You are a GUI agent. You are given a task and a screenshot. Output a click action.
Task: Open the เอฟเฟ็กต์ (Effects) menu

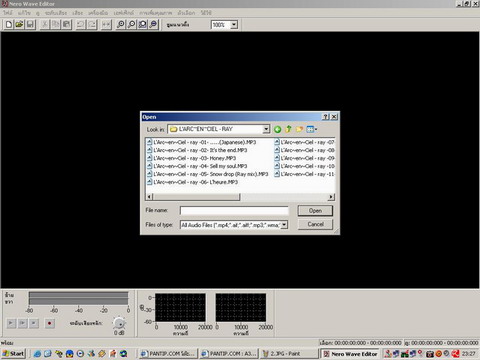124,13
